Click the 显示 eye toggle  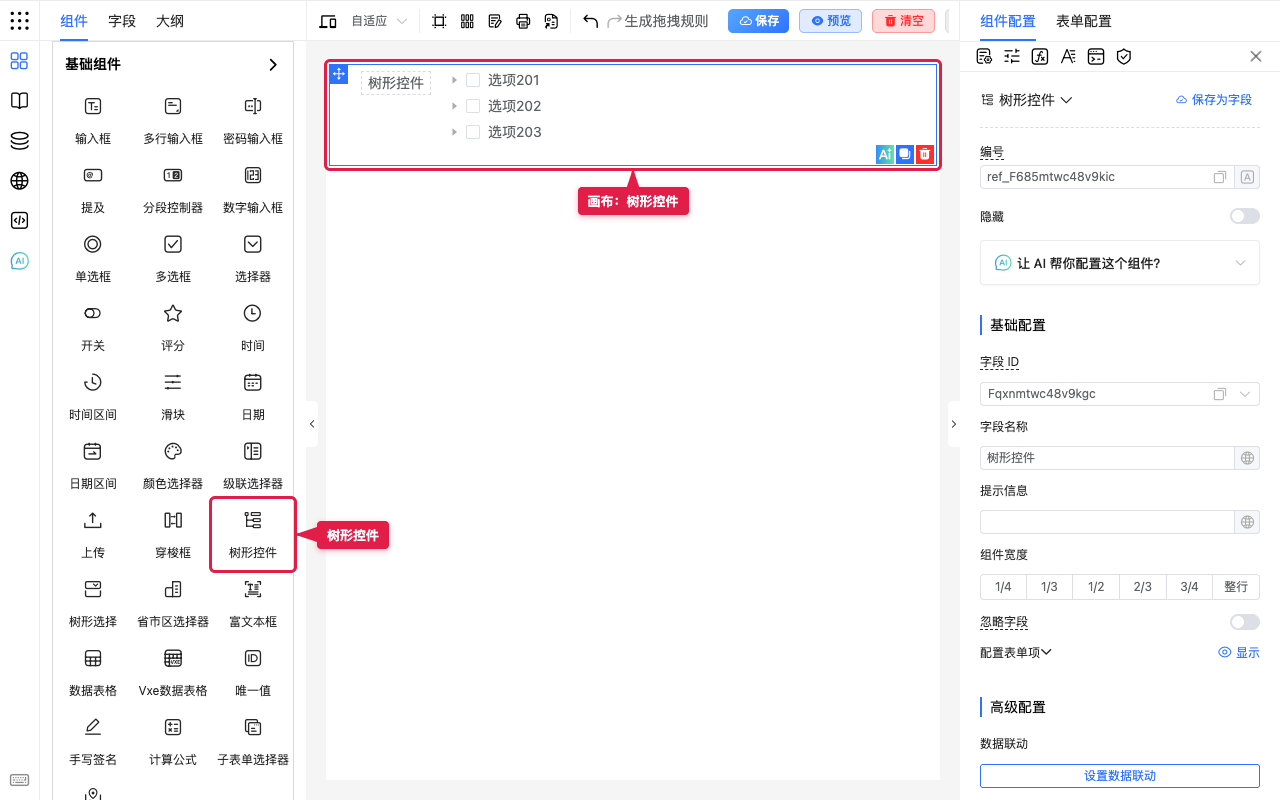coord(1239,652)
